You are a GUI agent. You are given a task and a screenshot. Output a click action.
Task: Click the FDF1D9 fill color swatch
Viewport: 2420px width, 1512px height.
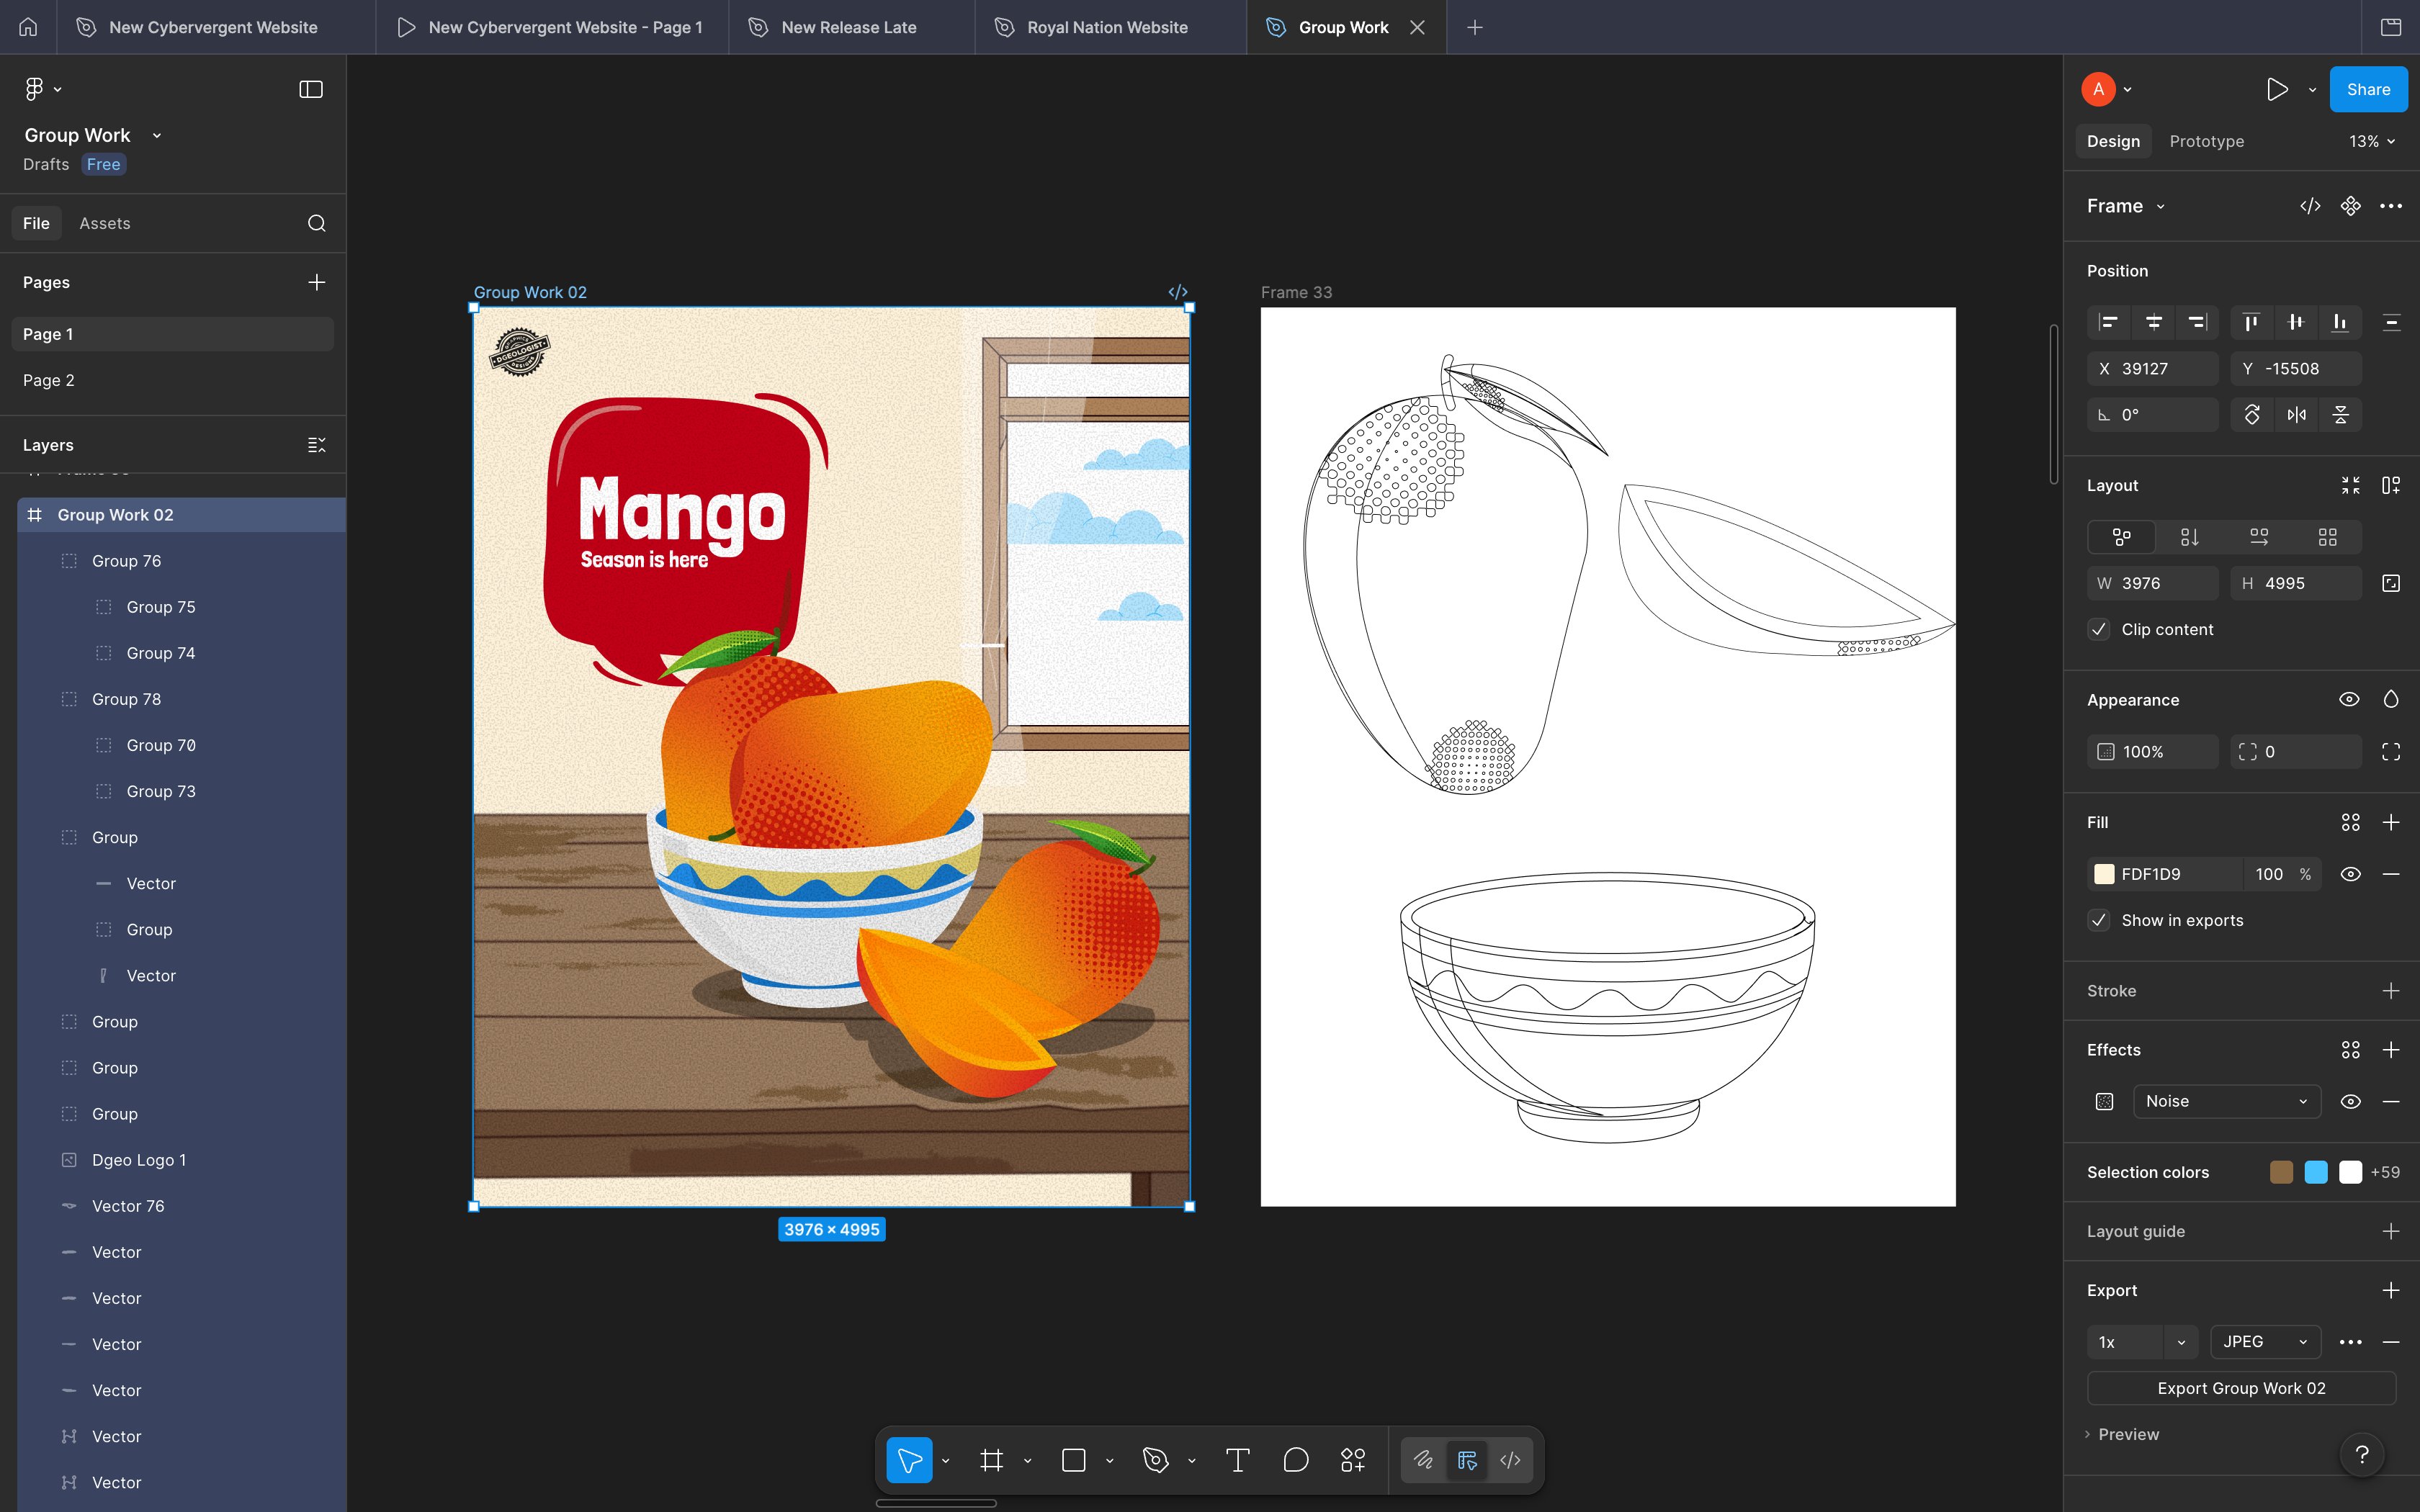(2104, 874)
